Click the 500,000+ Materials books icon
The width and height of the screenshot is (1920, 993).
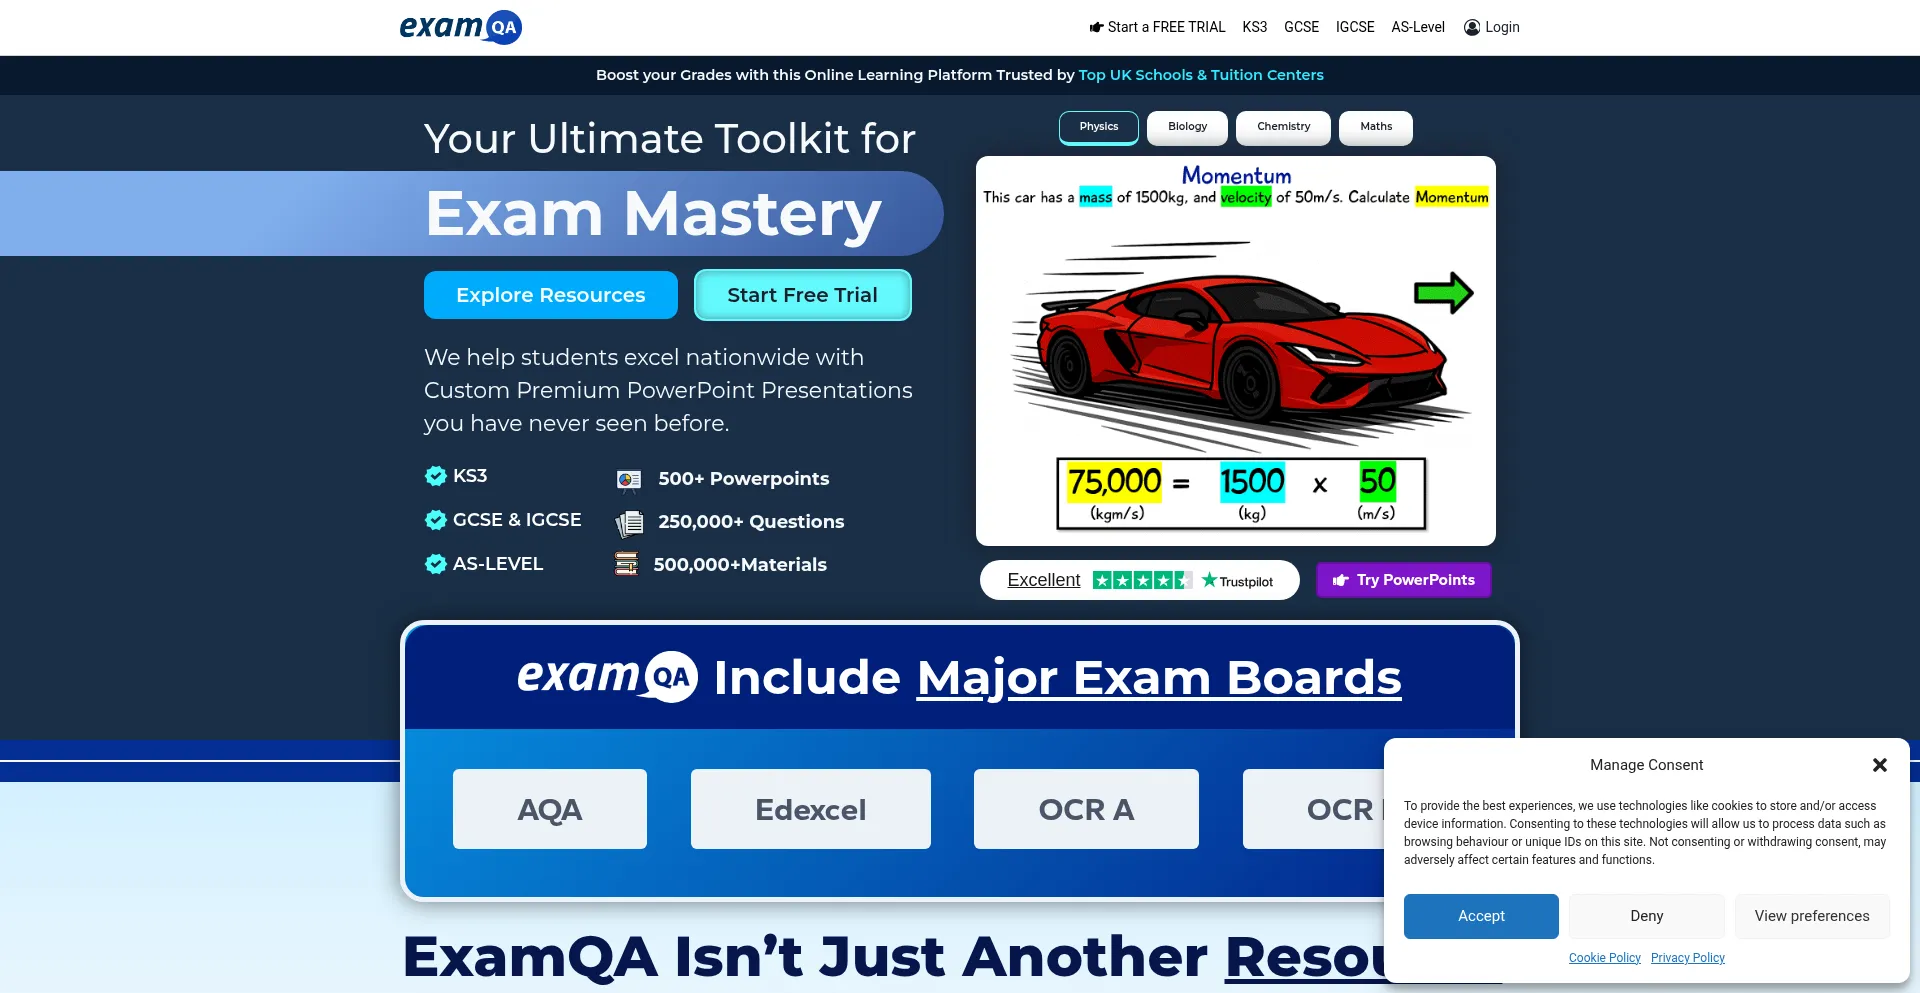point(626,564)
